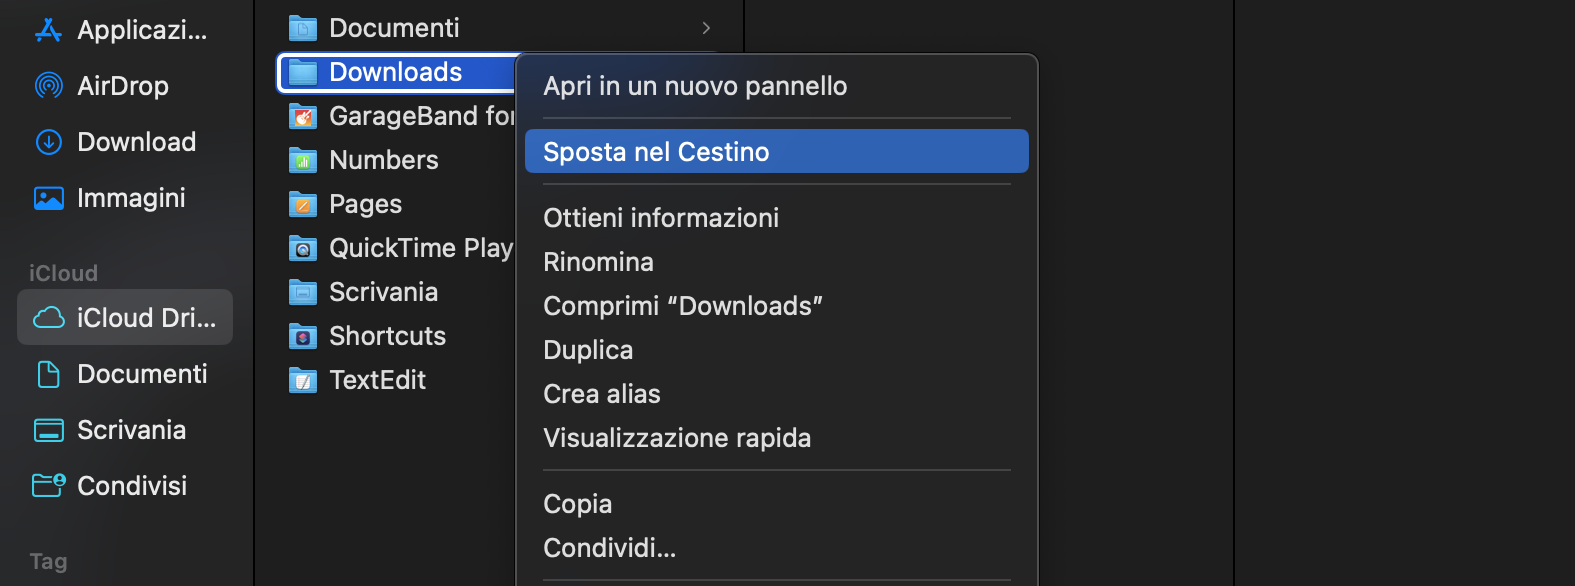
Task: Expand the Documenti folder chevron
Action: pos(706,27)
